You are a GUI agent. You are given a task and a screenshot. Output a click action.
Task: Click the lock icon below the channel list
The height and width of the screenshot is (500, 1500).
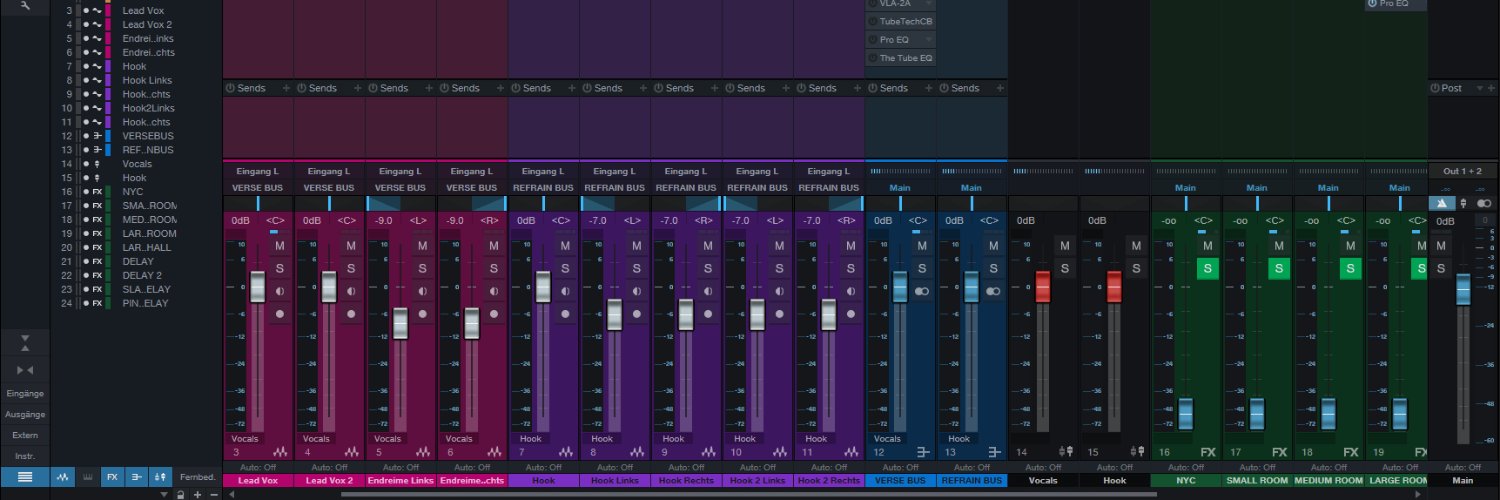180,494
